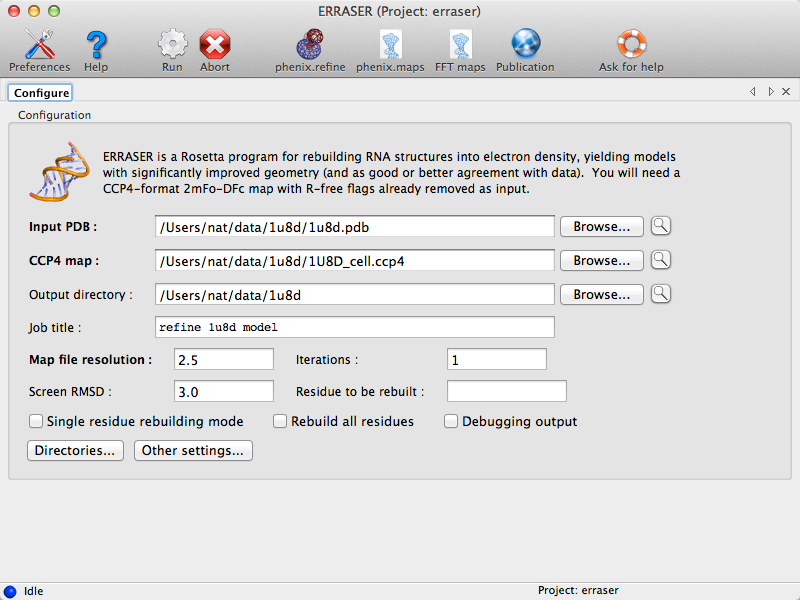Select the Configure tab

click(x=40, y=91)
